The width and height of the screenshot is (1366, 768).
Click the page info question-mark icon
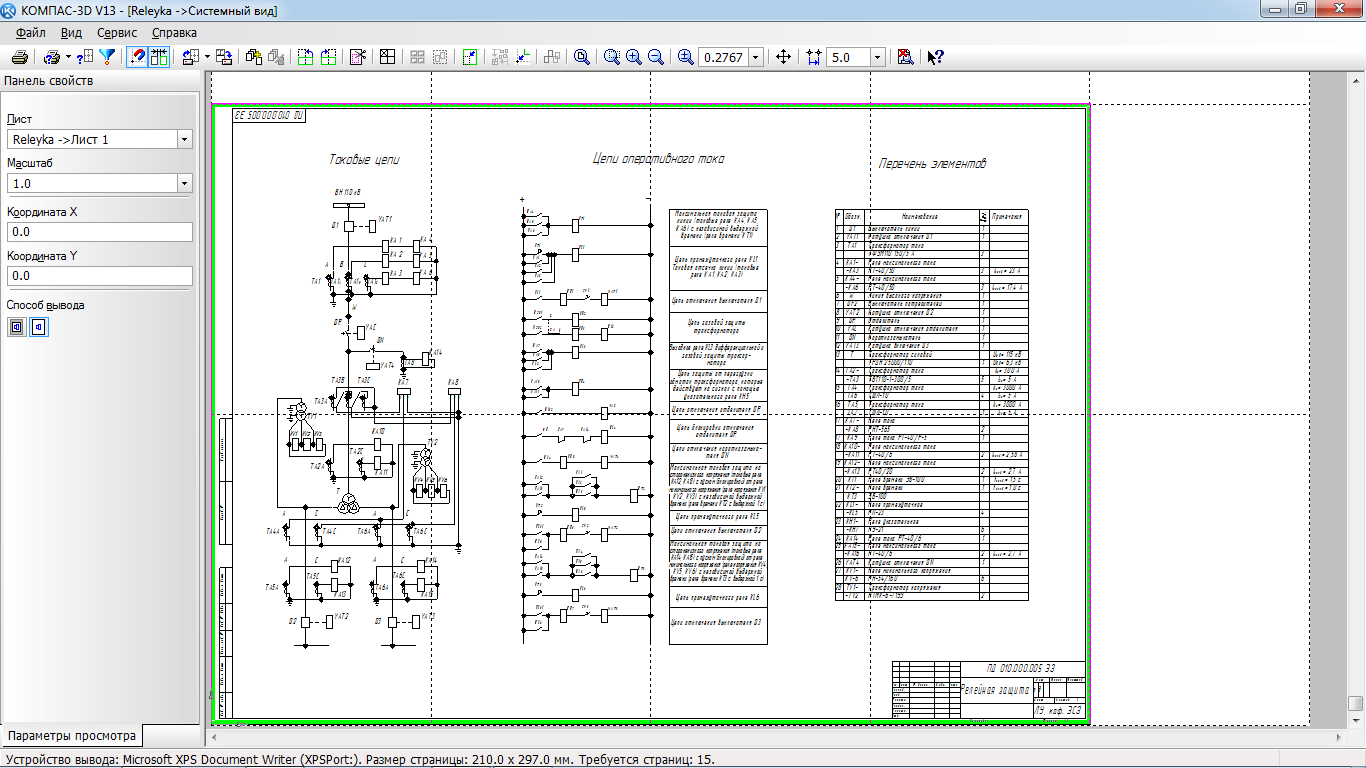pos(86,57)
